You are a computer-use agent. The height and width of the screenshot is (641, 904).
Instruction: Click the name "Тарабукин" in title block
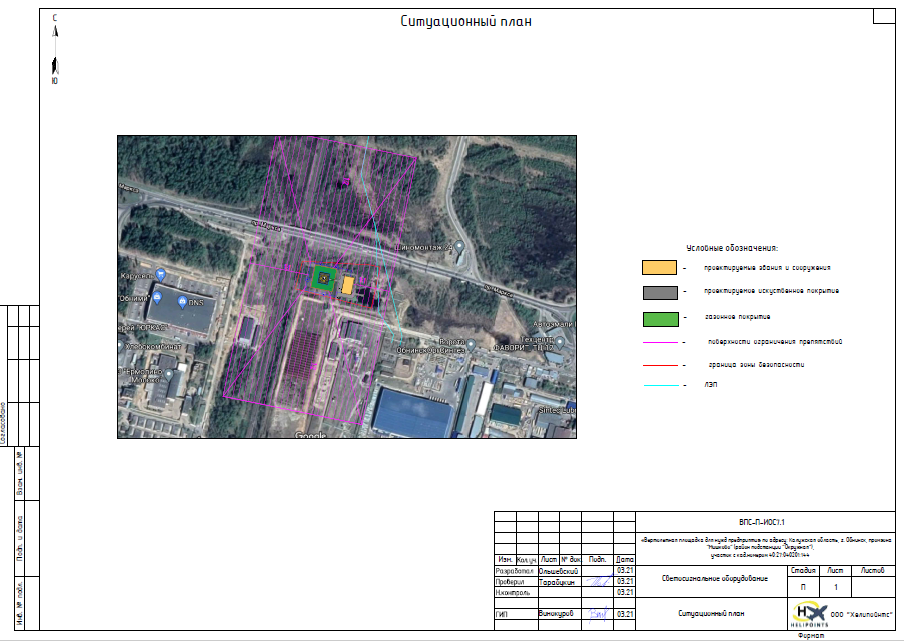pos(556,582)
